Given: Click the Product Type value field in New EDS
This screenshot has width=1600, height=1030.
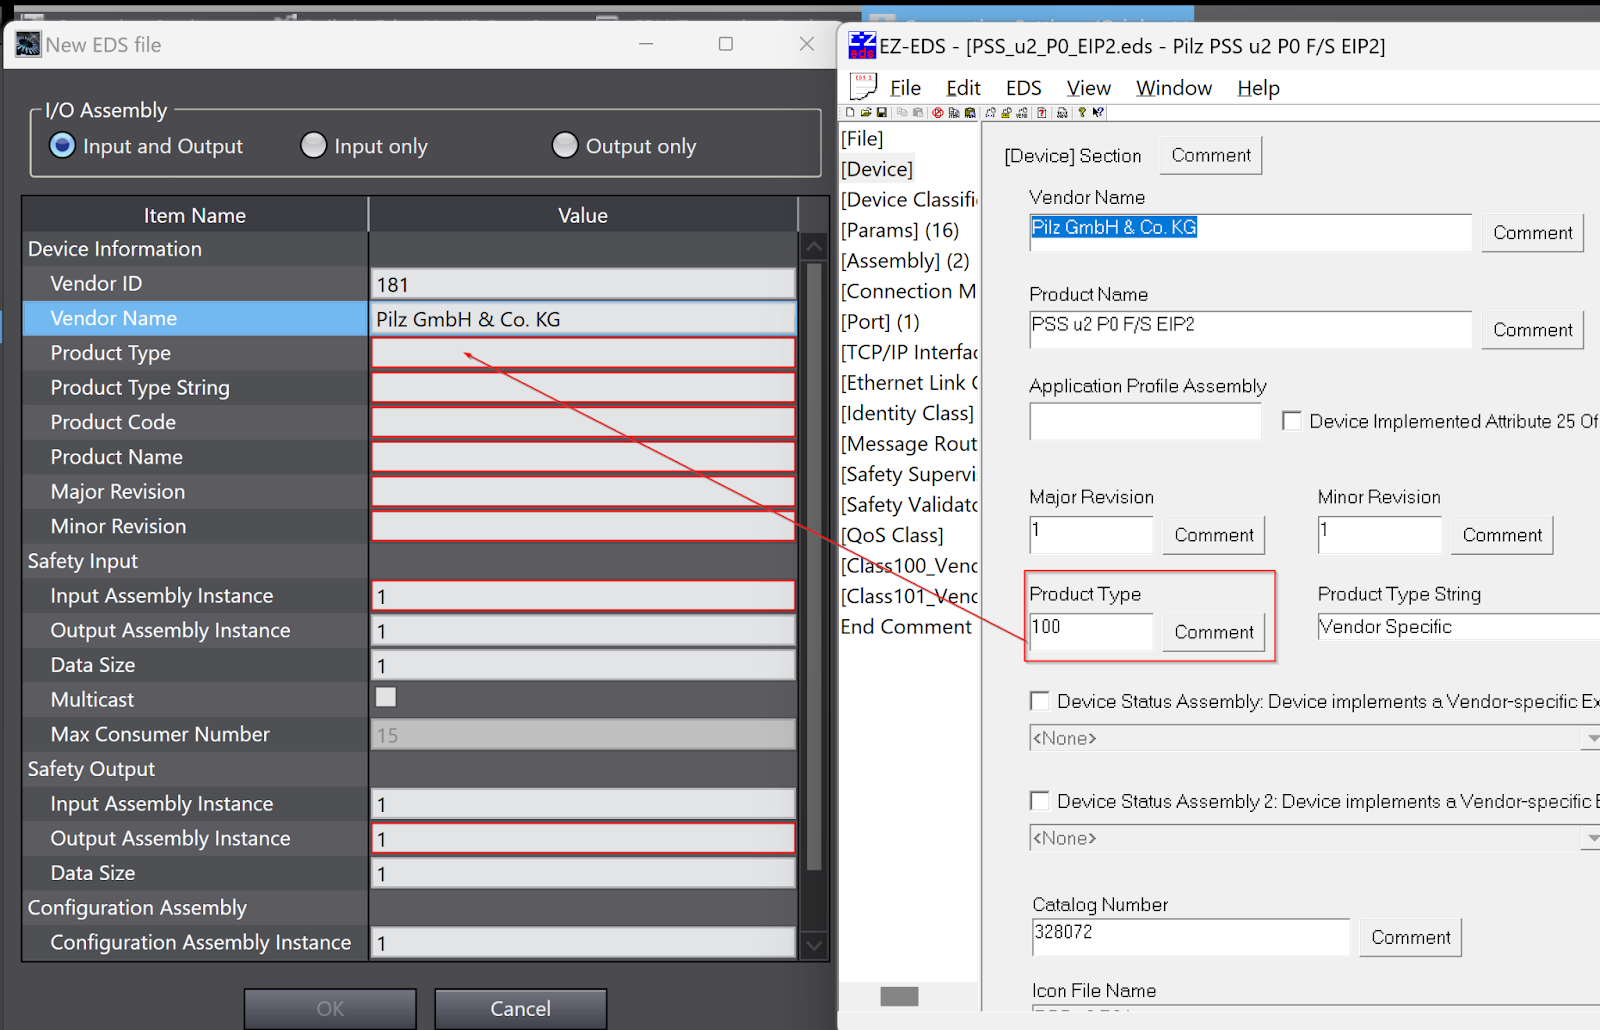Looking at the screenshot, I should point(583,353).
